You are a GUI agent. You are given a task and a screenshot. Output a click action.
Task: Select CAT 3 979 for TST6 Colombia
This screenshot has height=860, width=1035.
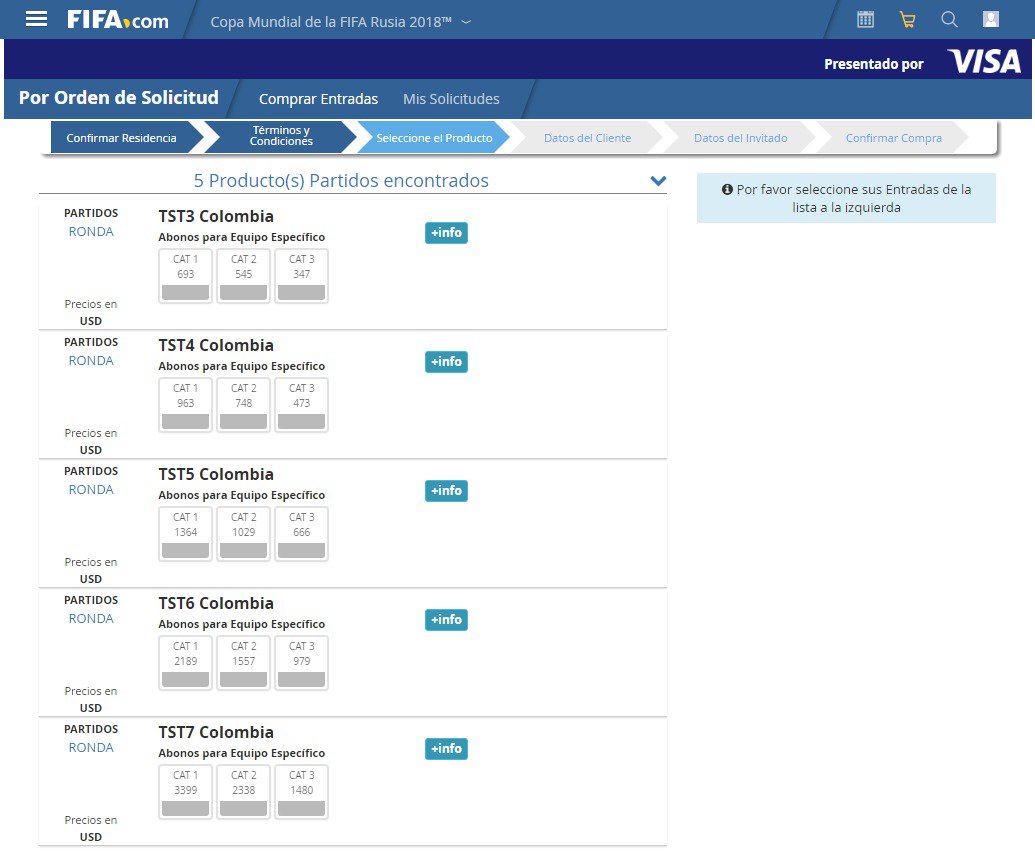[x=302, y=663]
